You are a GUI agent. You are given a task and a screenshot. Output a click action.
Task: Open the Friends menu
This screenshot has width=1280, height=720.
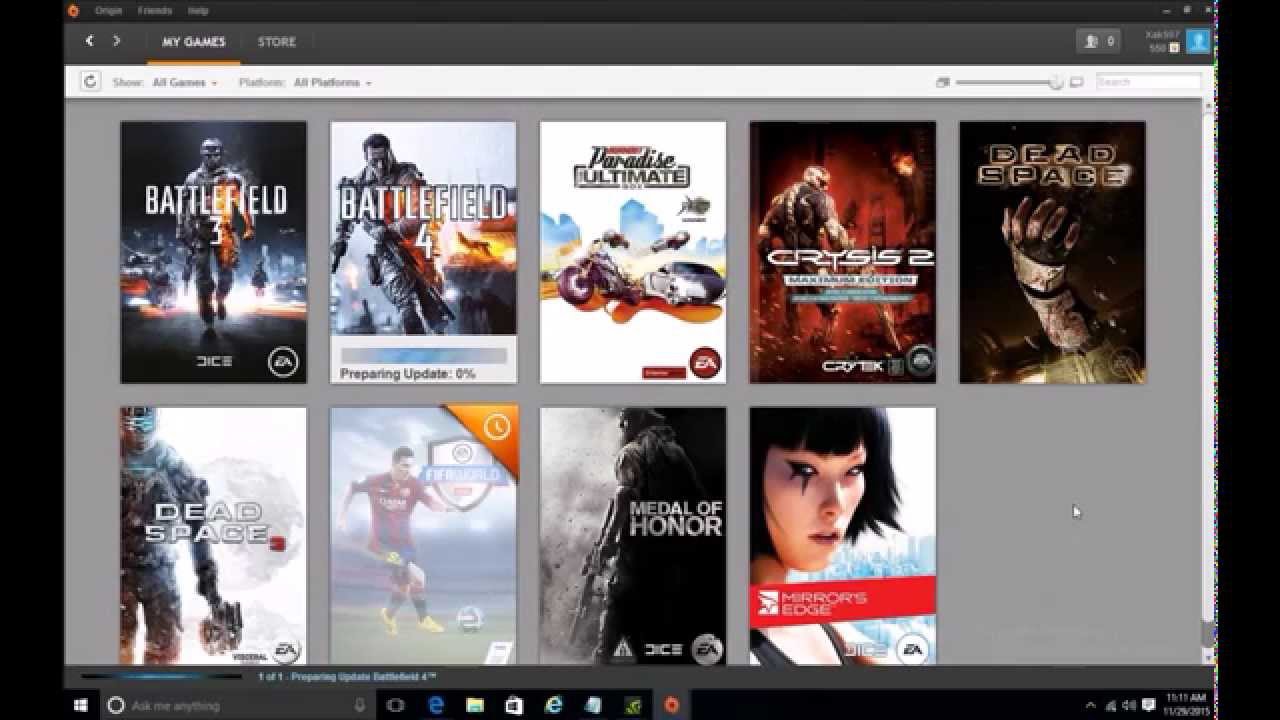(154, 10)
